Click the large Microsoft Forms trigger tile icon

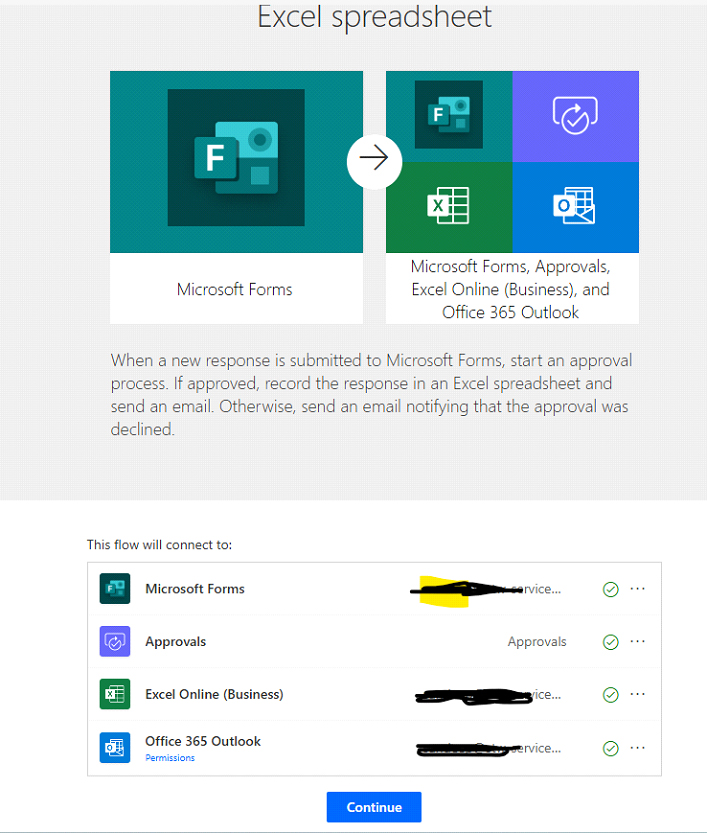(x=236, y=157)
